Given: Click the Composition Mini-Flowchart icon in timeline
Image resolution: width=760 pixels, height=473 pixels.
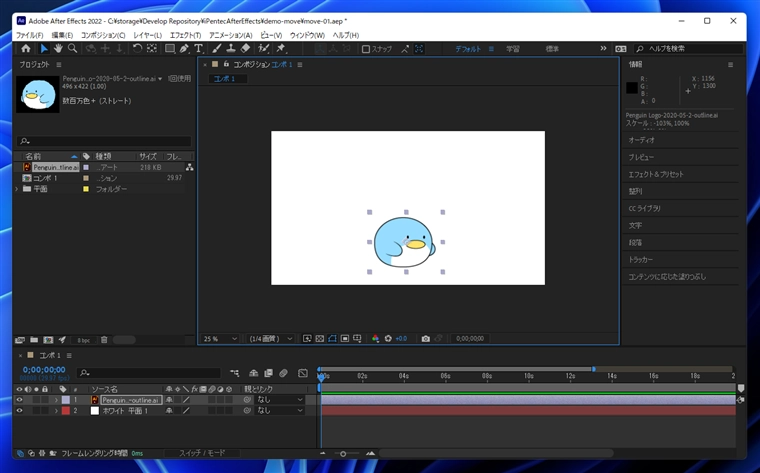Looking at the screenshot, I should tap(235, 373).
